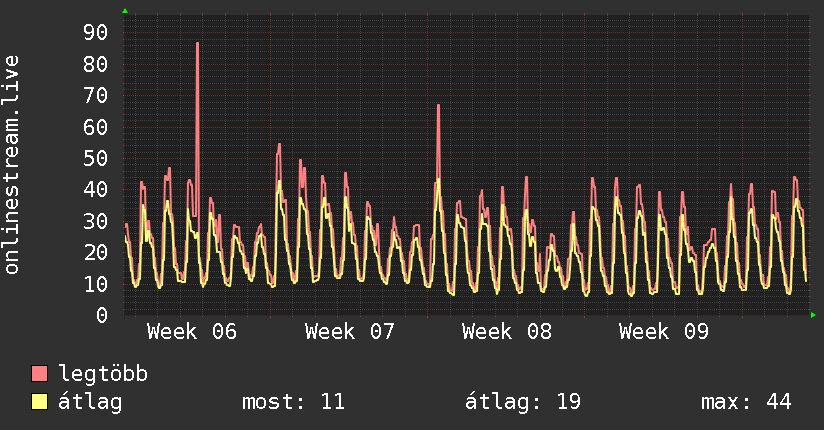Click the yellow átlag legend swatch

click(39, 402)
